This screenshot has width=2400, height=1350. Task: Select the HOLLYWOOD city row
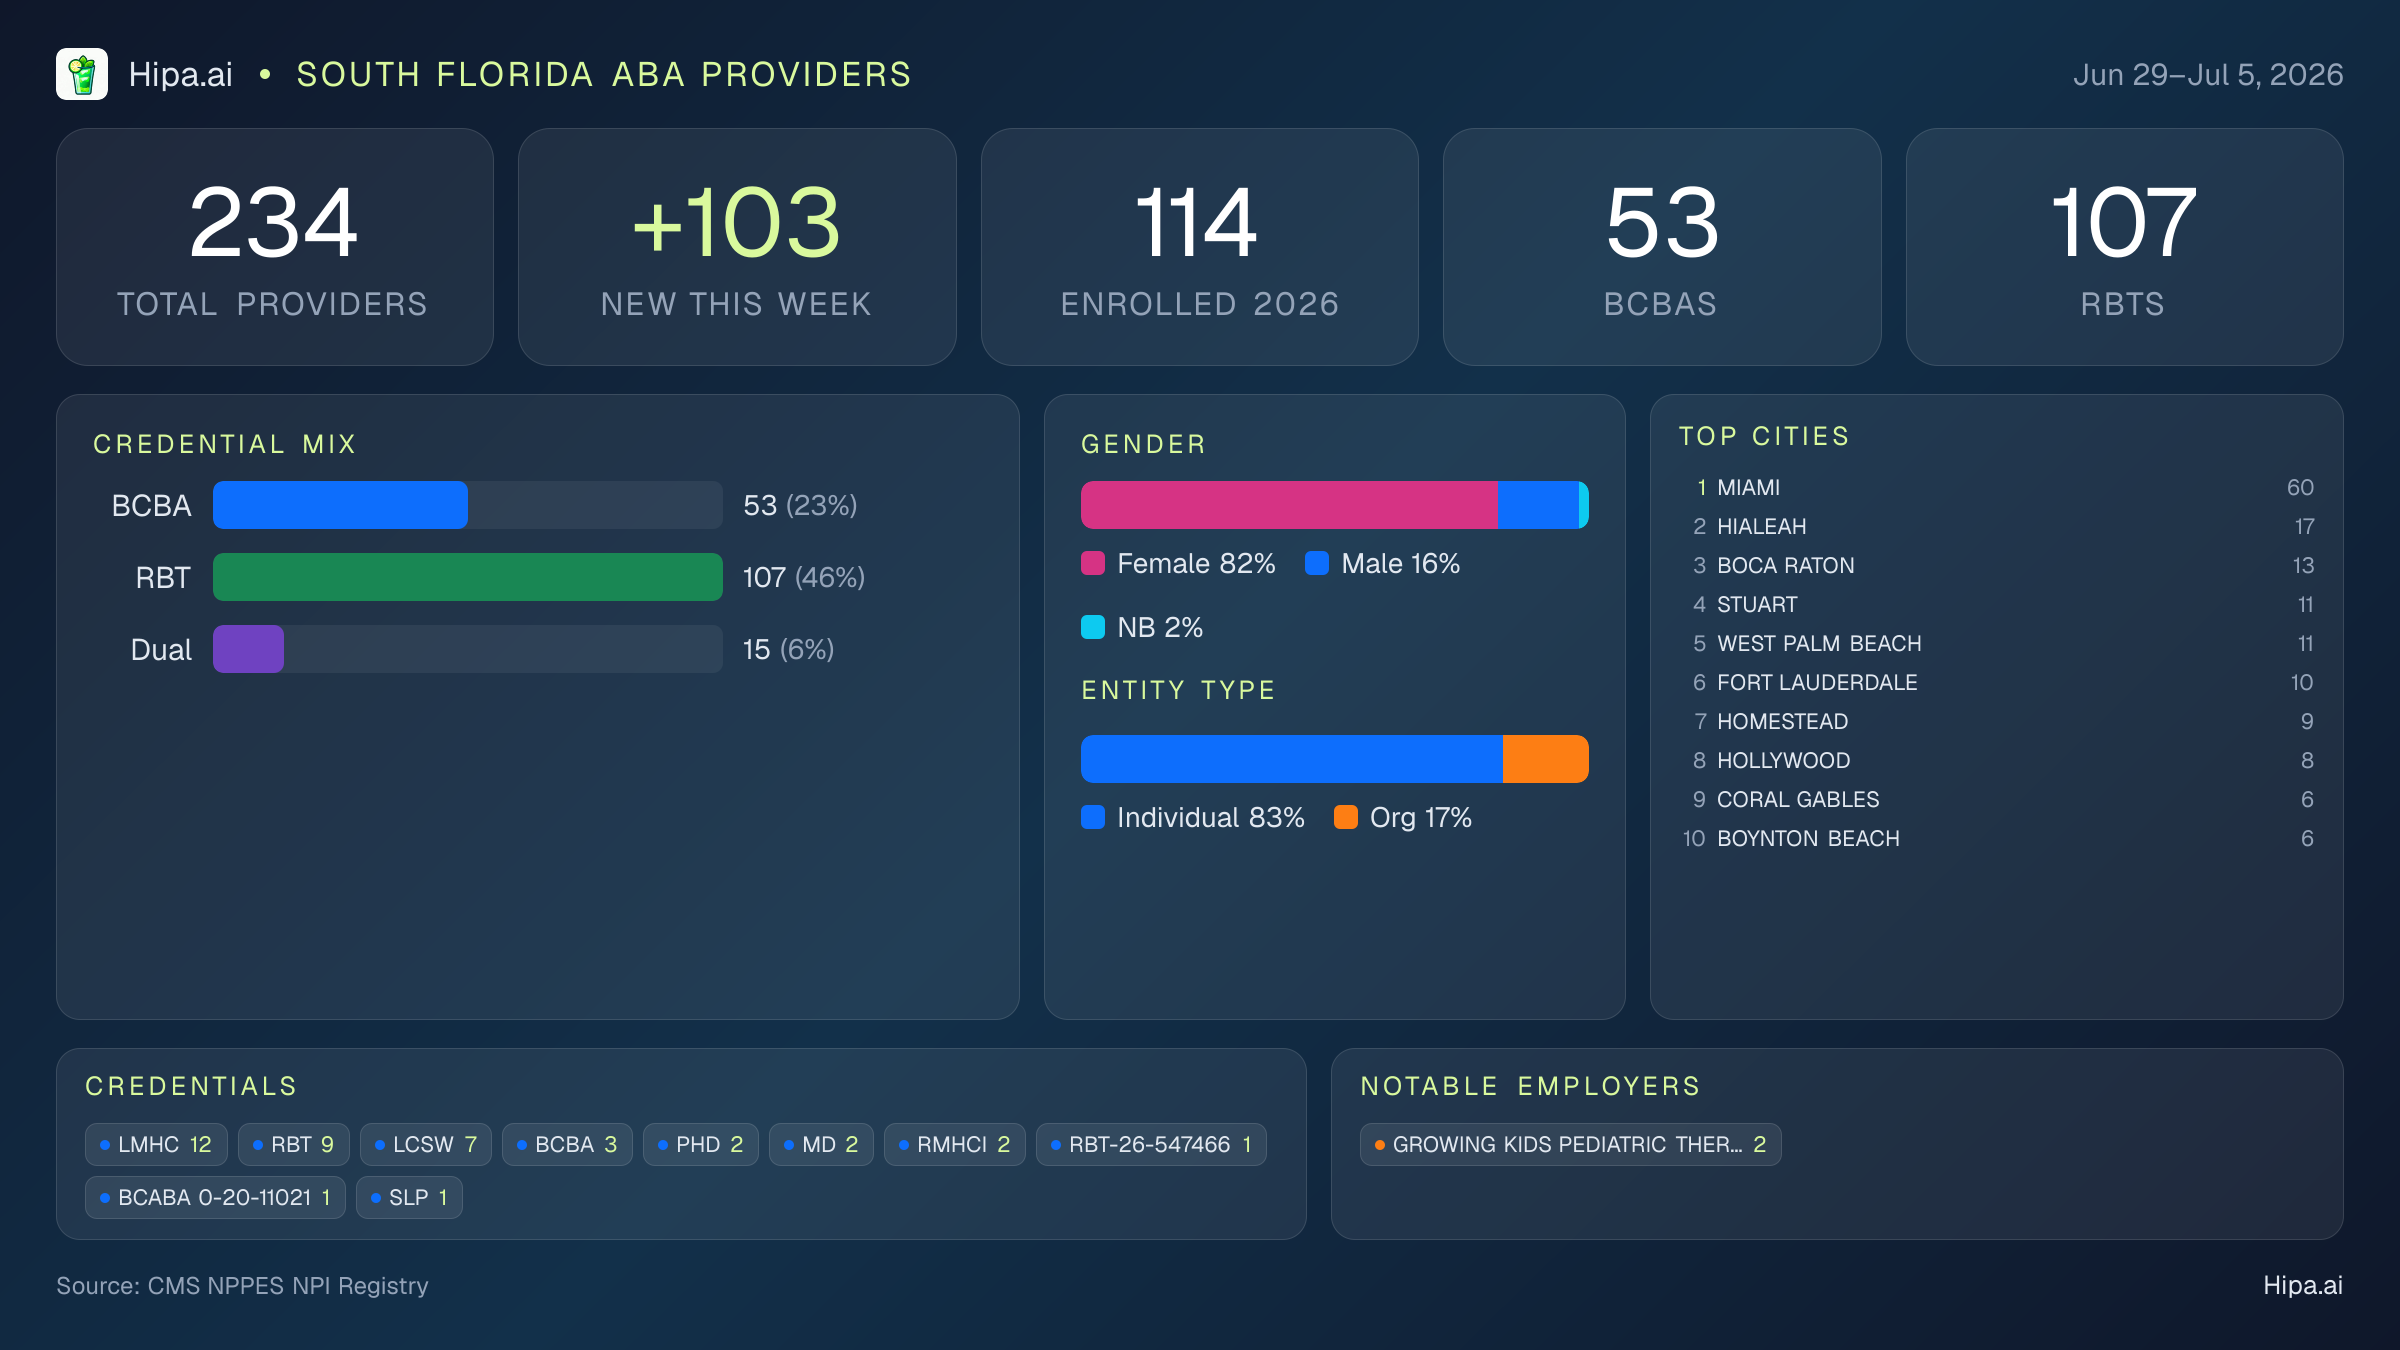(x=1997, y=760)
